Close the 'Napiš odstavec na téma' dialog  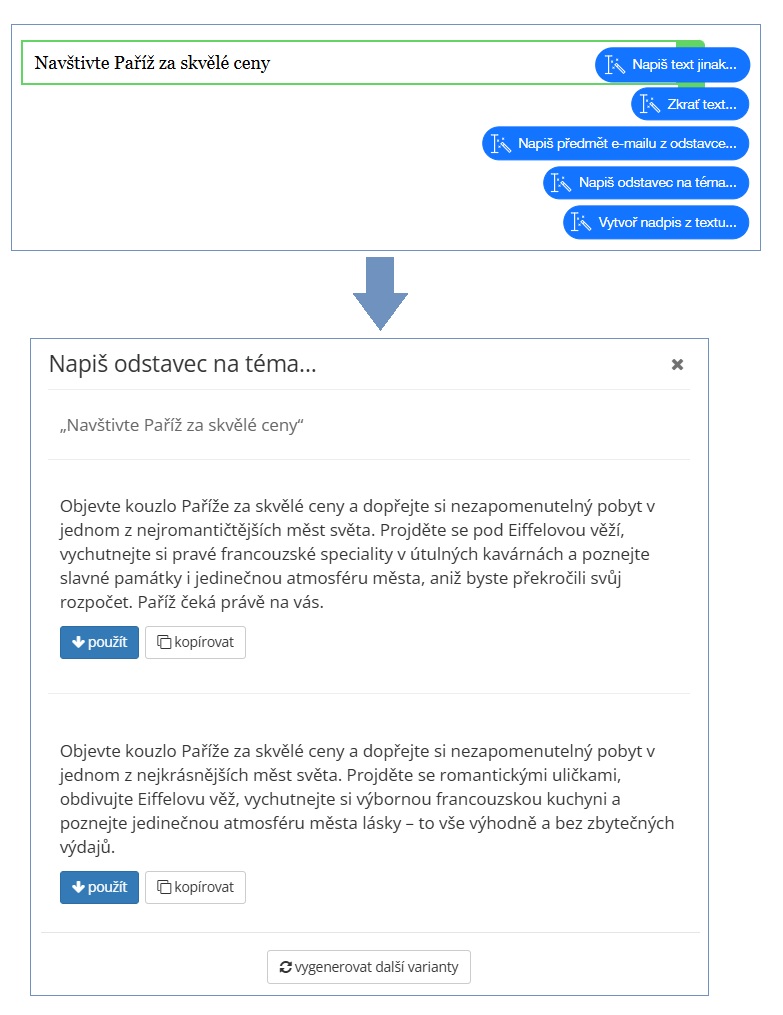pyautogui.click(x=678, y=364)
